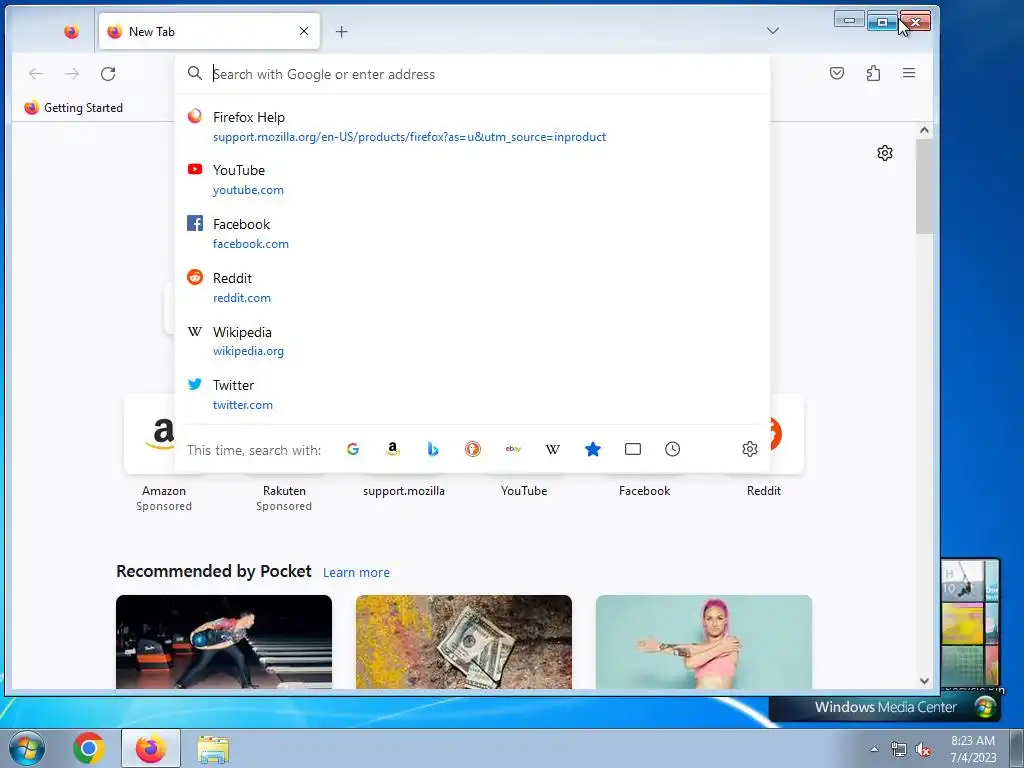Click the support.mozilla shortcut label
The height and width of the screenshot is (768, 1024).
404,490
